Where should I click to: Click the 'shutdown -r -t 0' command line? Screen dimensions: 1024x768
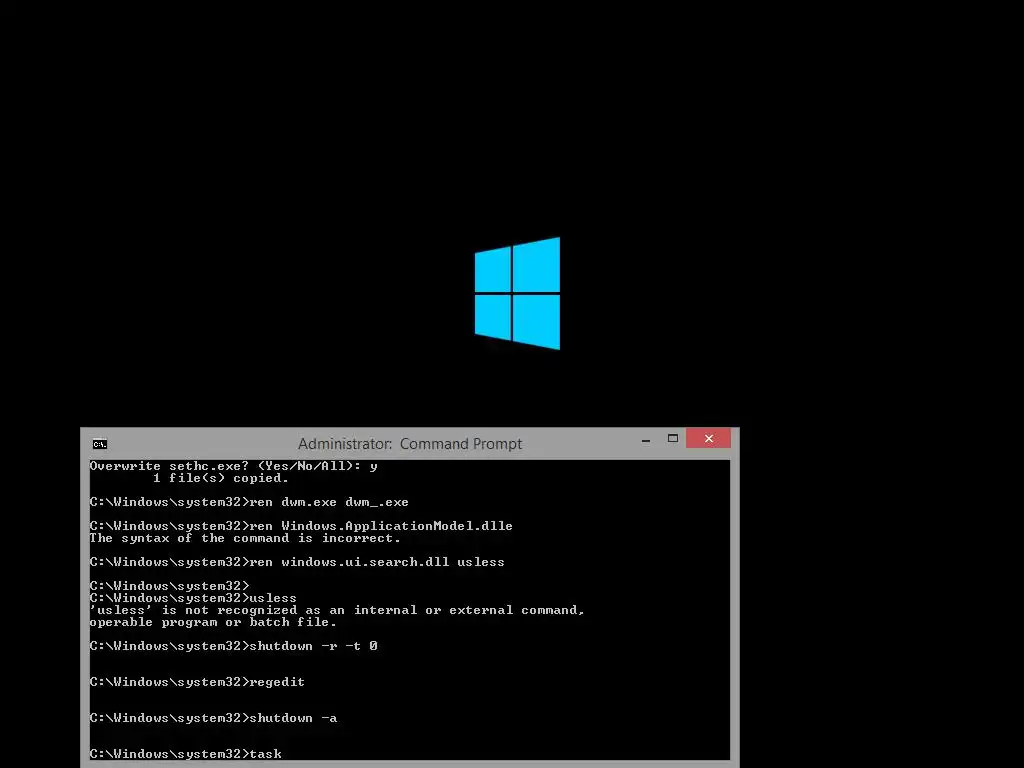point(234,646)
